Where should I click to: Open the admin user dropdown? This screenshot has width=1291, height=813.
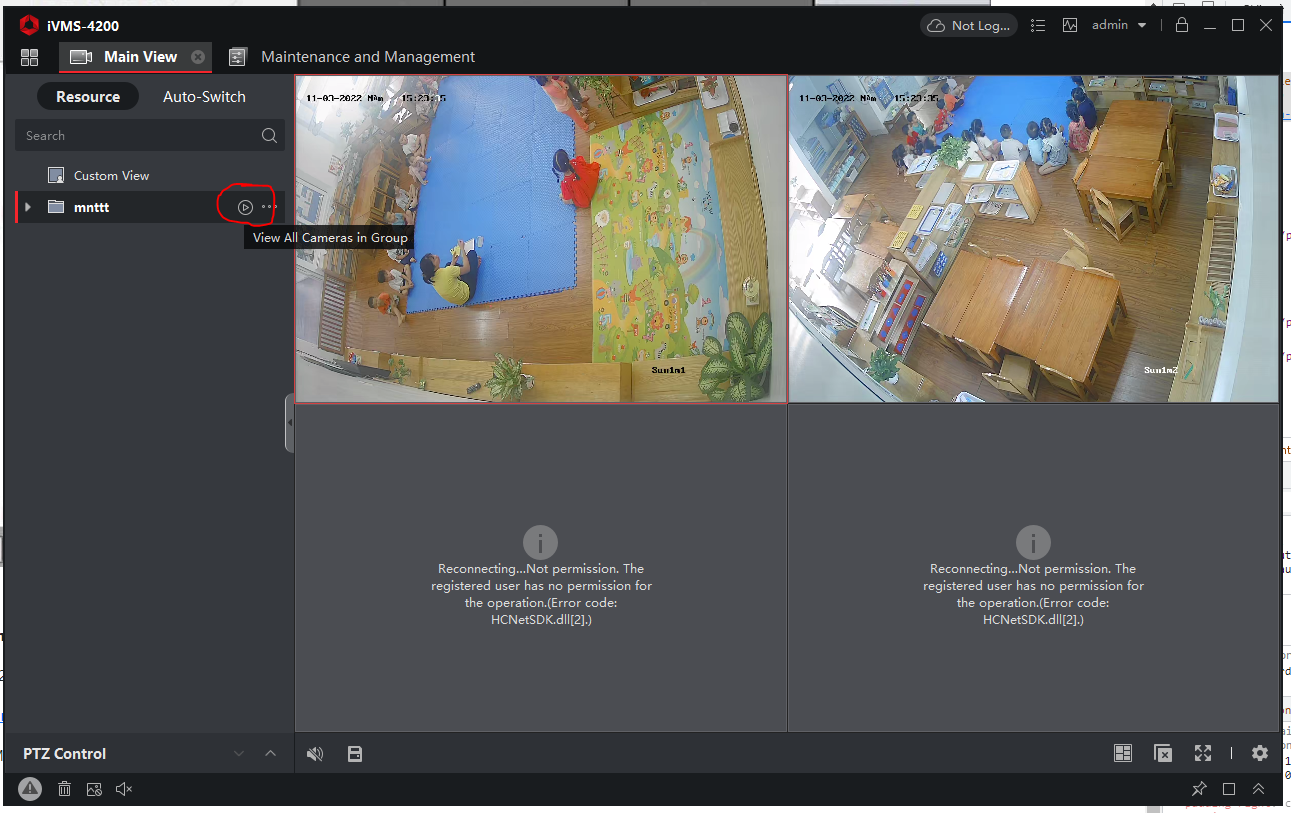1119,25
